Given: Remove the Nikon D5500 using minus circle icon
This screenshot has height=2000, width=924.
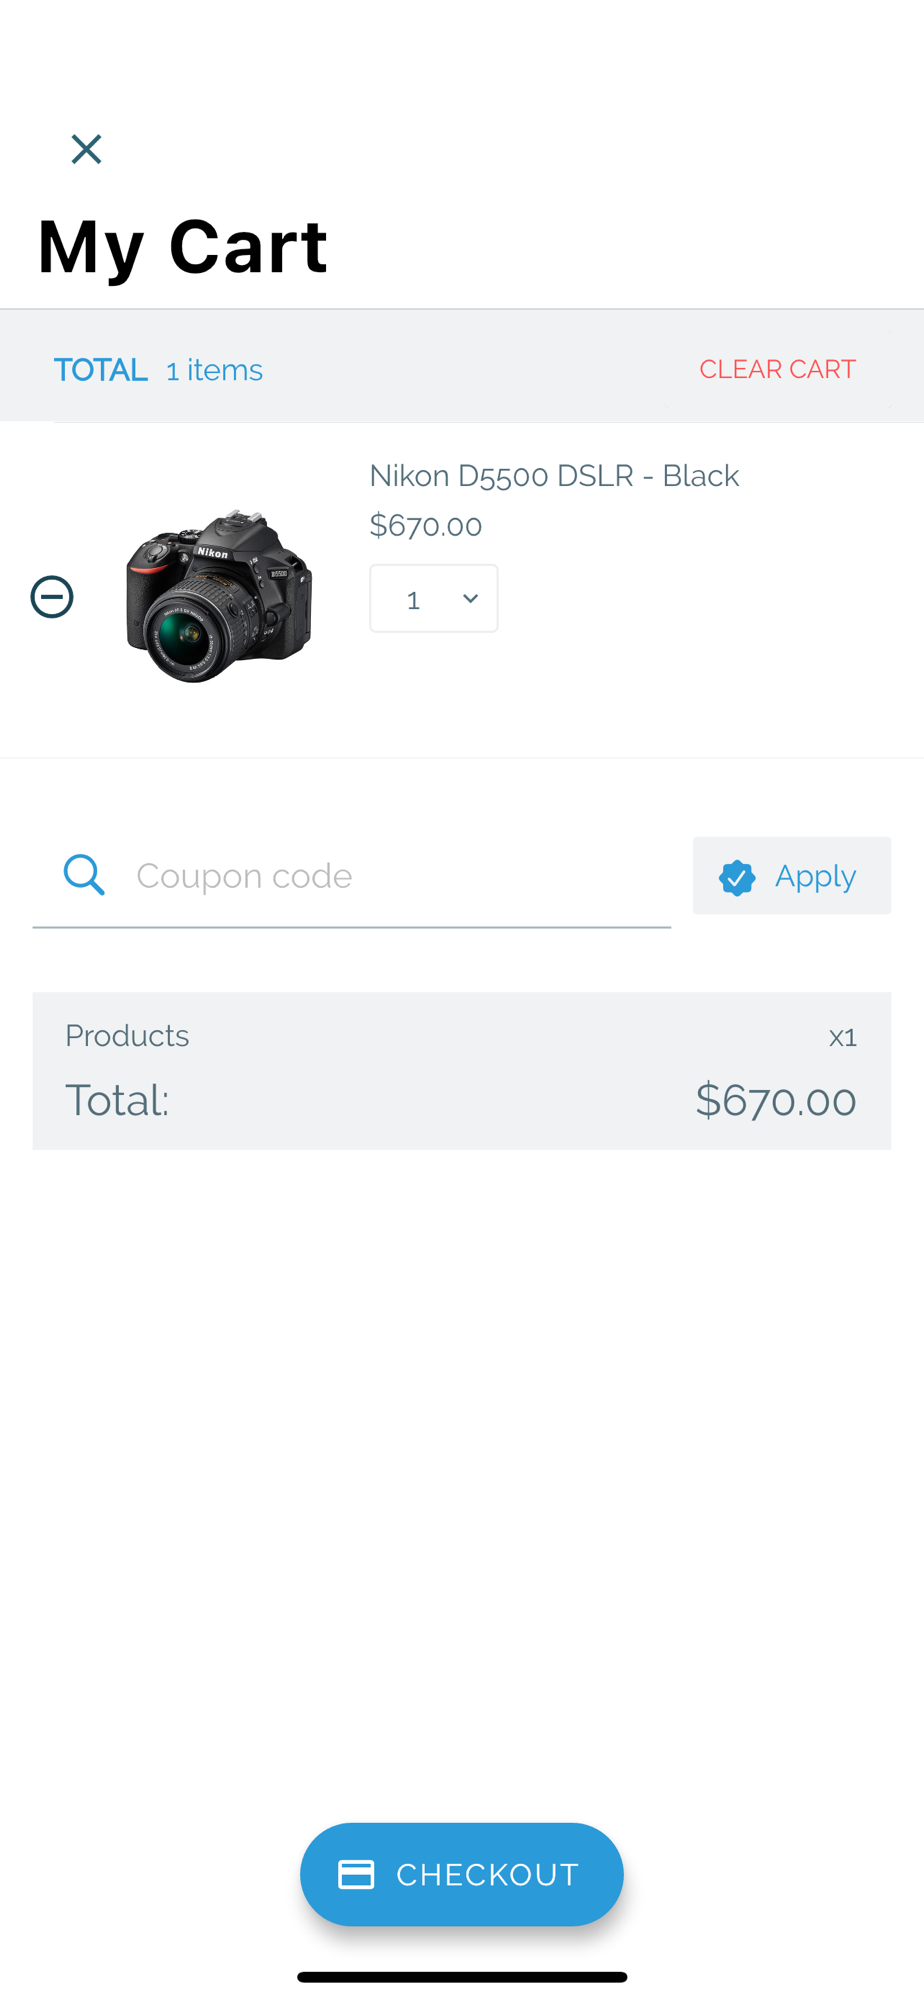Looking at the screenshot, I should (52, 597).
